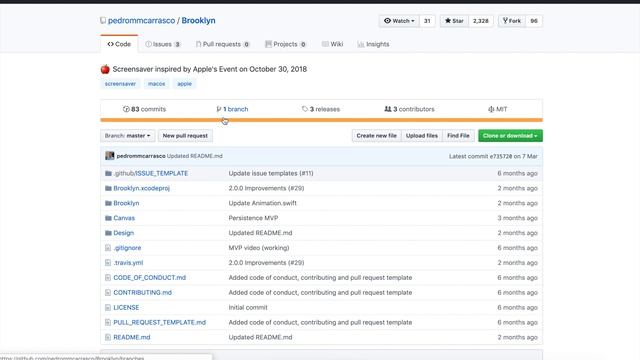Click 'Update Animation.swift' commit message

tap(262, 203)
